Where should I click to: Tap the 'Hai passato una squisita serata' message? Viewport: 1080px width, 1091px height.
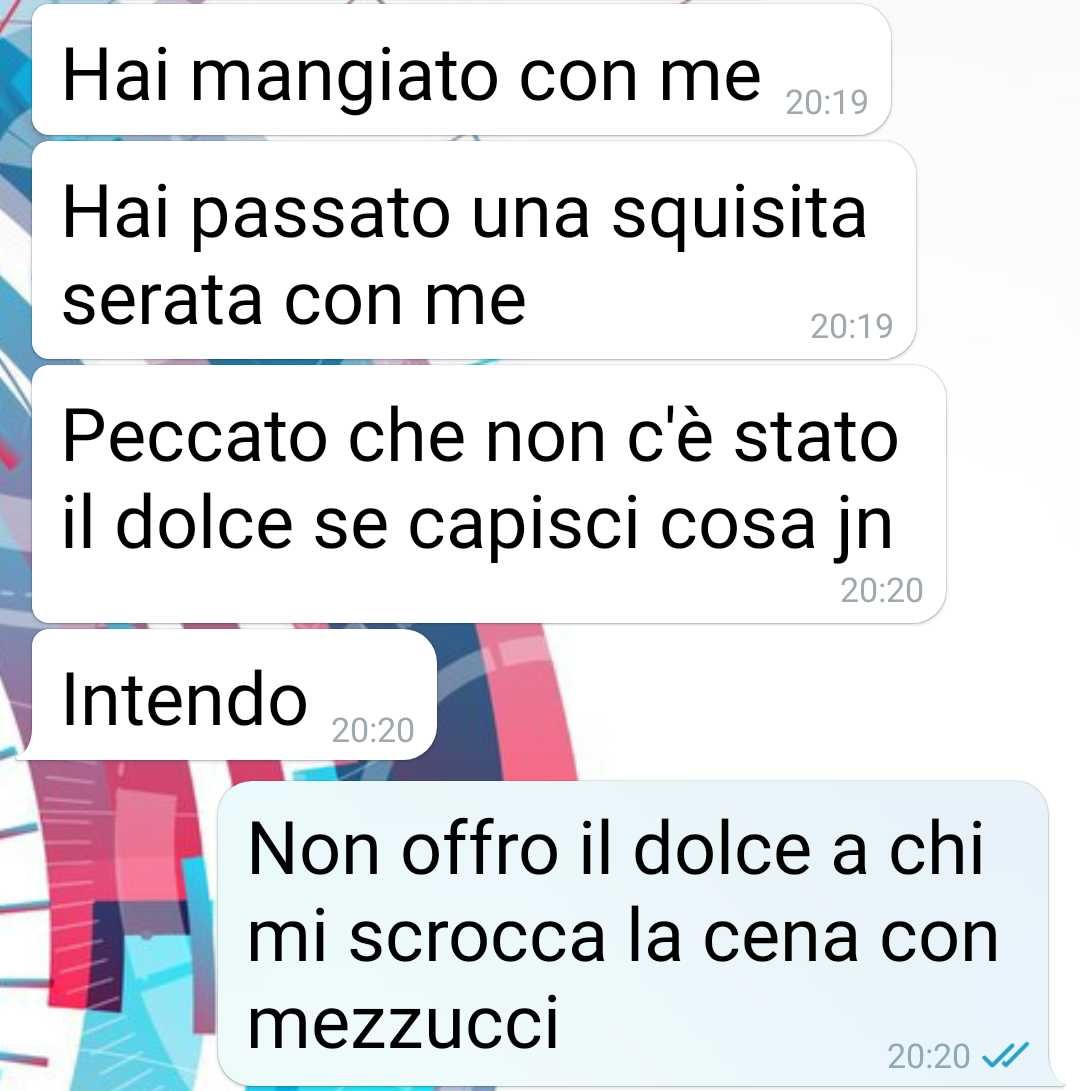(474, 250)
